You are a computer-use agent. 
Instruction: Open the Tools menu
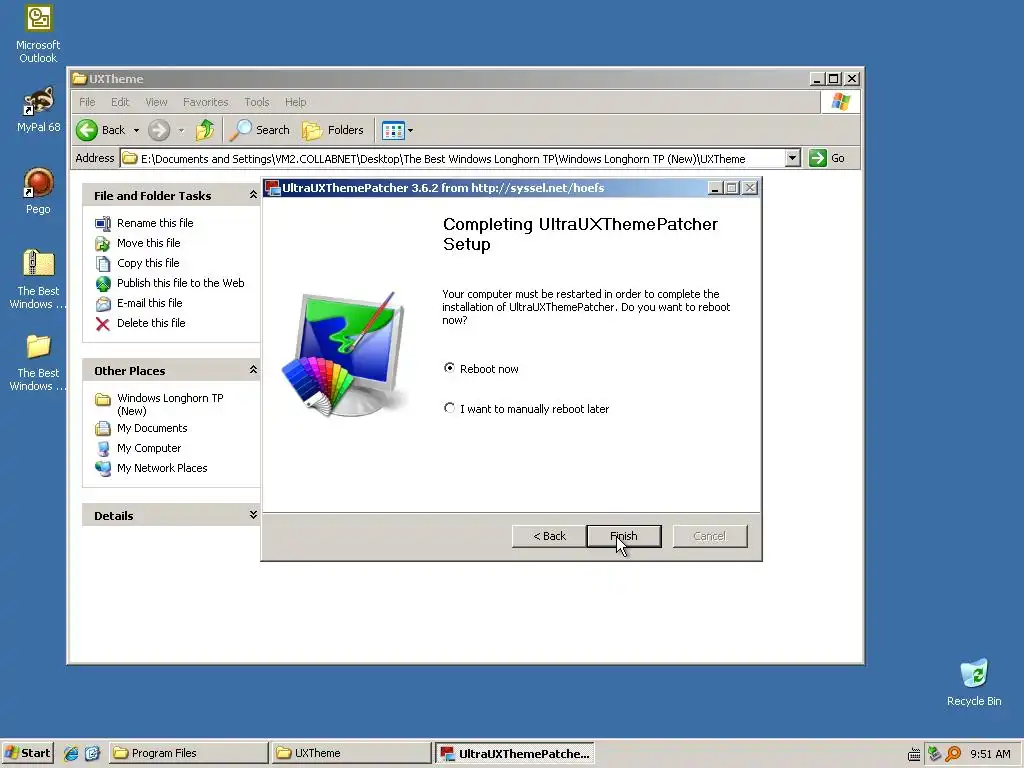point(257,102)
